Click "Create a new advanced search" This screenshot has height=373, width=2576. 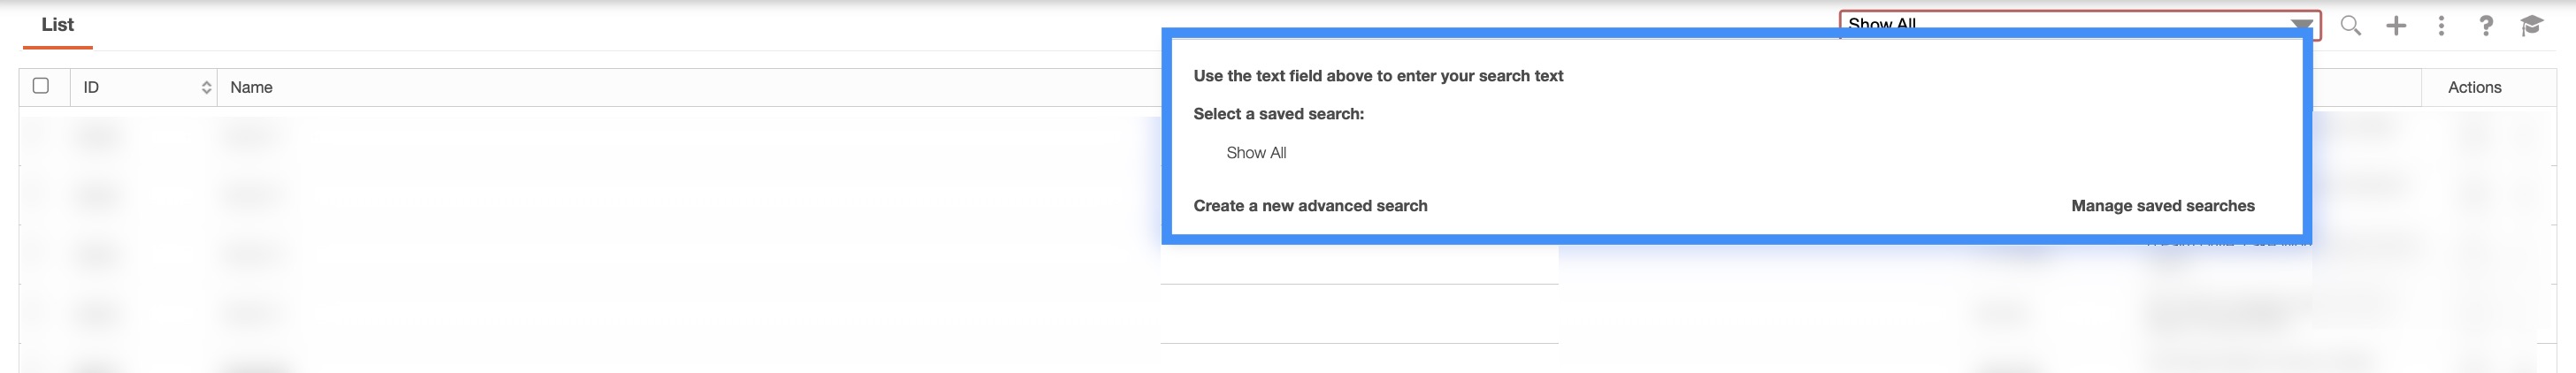[x=1310, y=206]
